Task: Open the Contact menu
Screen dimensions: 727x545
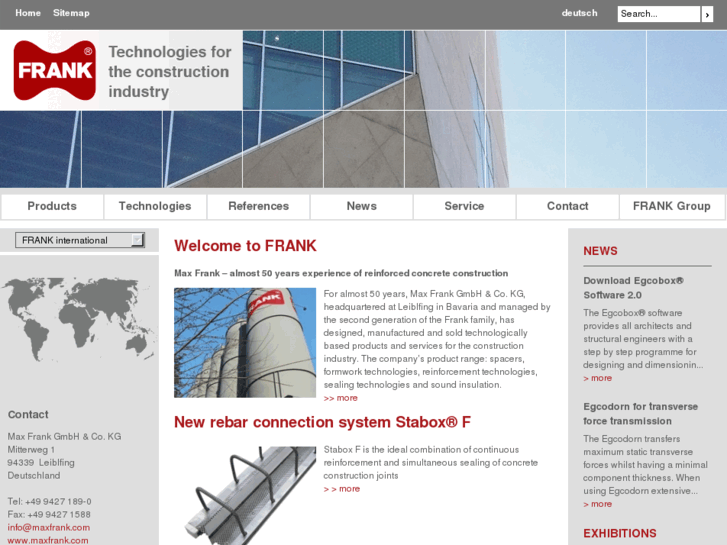Action: click(568, 206)
